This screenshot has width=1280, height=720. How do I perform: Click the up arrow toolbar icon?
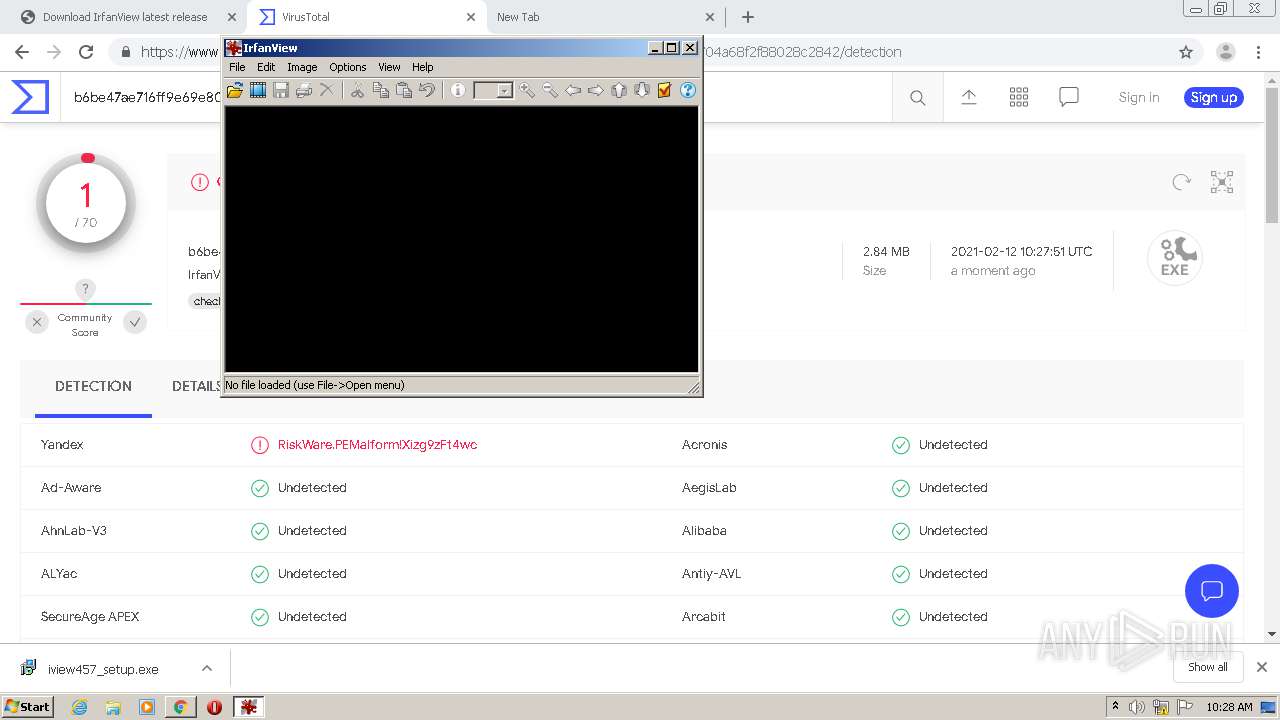[619, 90]
